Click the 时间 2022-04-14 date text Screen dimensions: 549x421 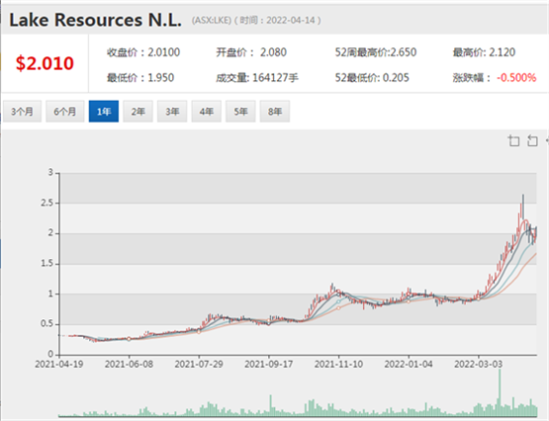277,20
